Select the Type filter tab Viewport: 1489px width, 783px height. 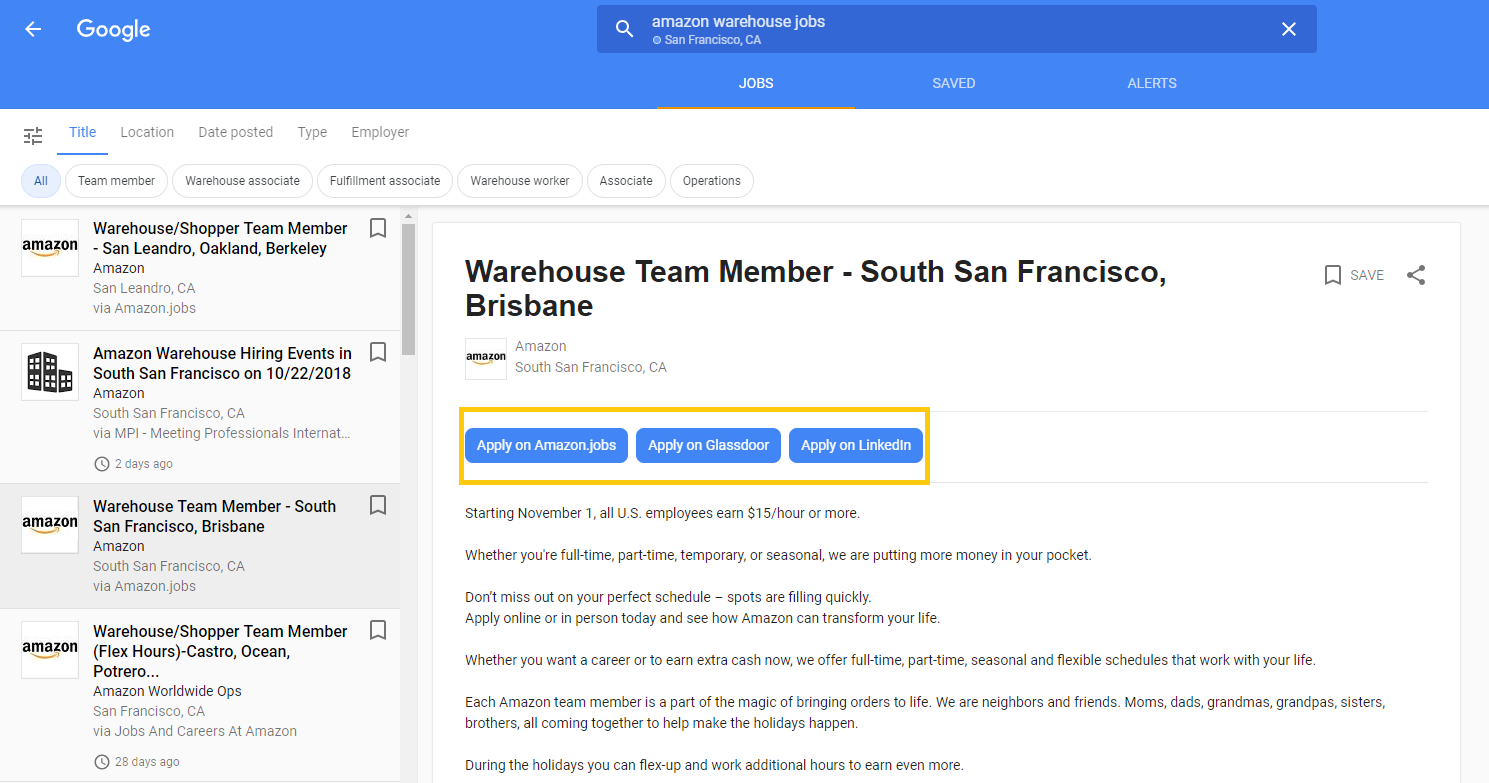pyautogui.click(x=312, y=132)
